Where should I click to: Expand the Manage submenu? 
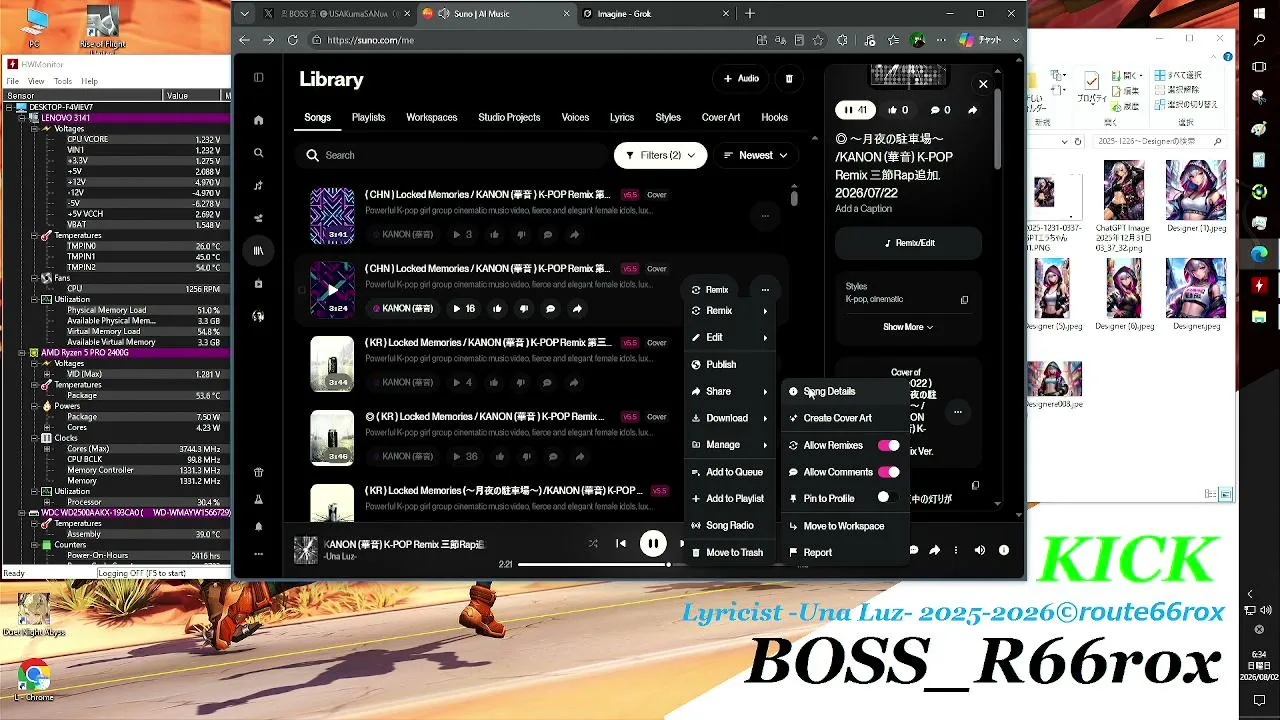pyautogui.click(x=730, y=445)
